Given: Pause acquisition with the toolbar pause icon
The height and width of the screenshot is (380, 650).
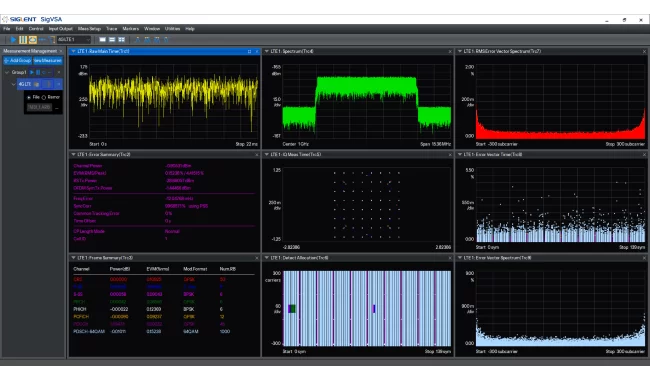Looking at the screenshot, I should pos(23,40).
